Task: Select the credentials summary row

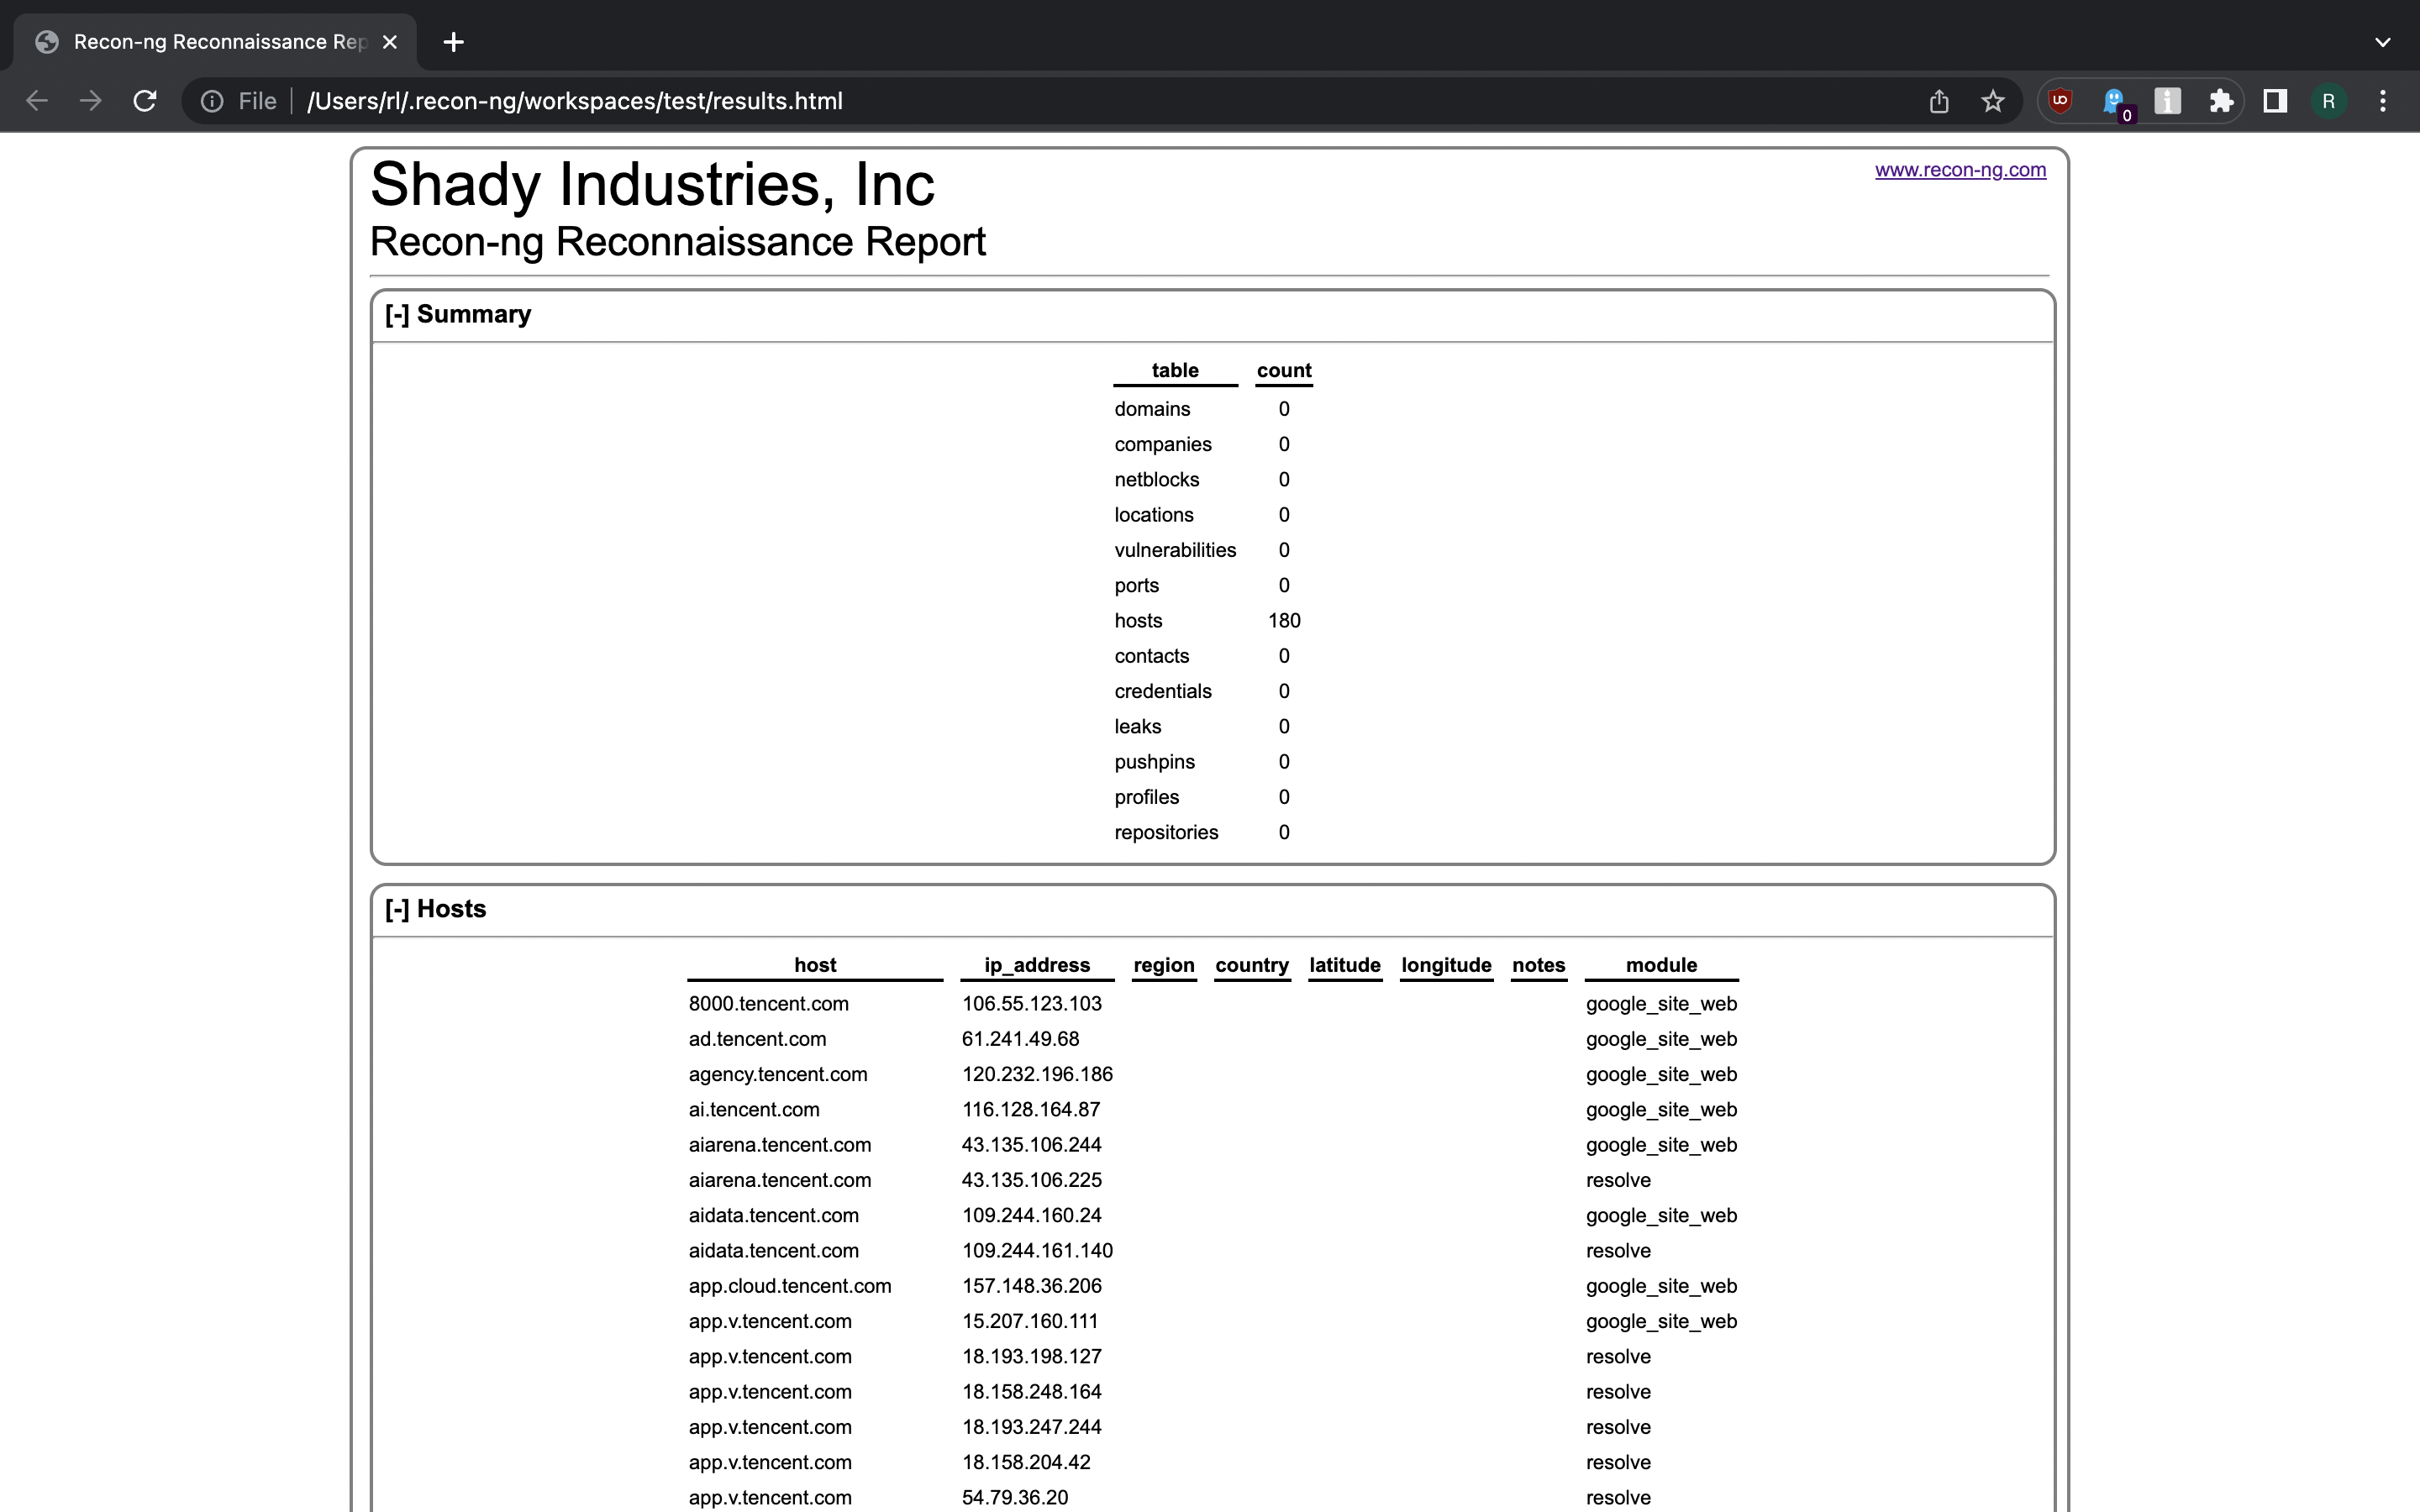Action: pyautogui.click(x=1213, y=691)
